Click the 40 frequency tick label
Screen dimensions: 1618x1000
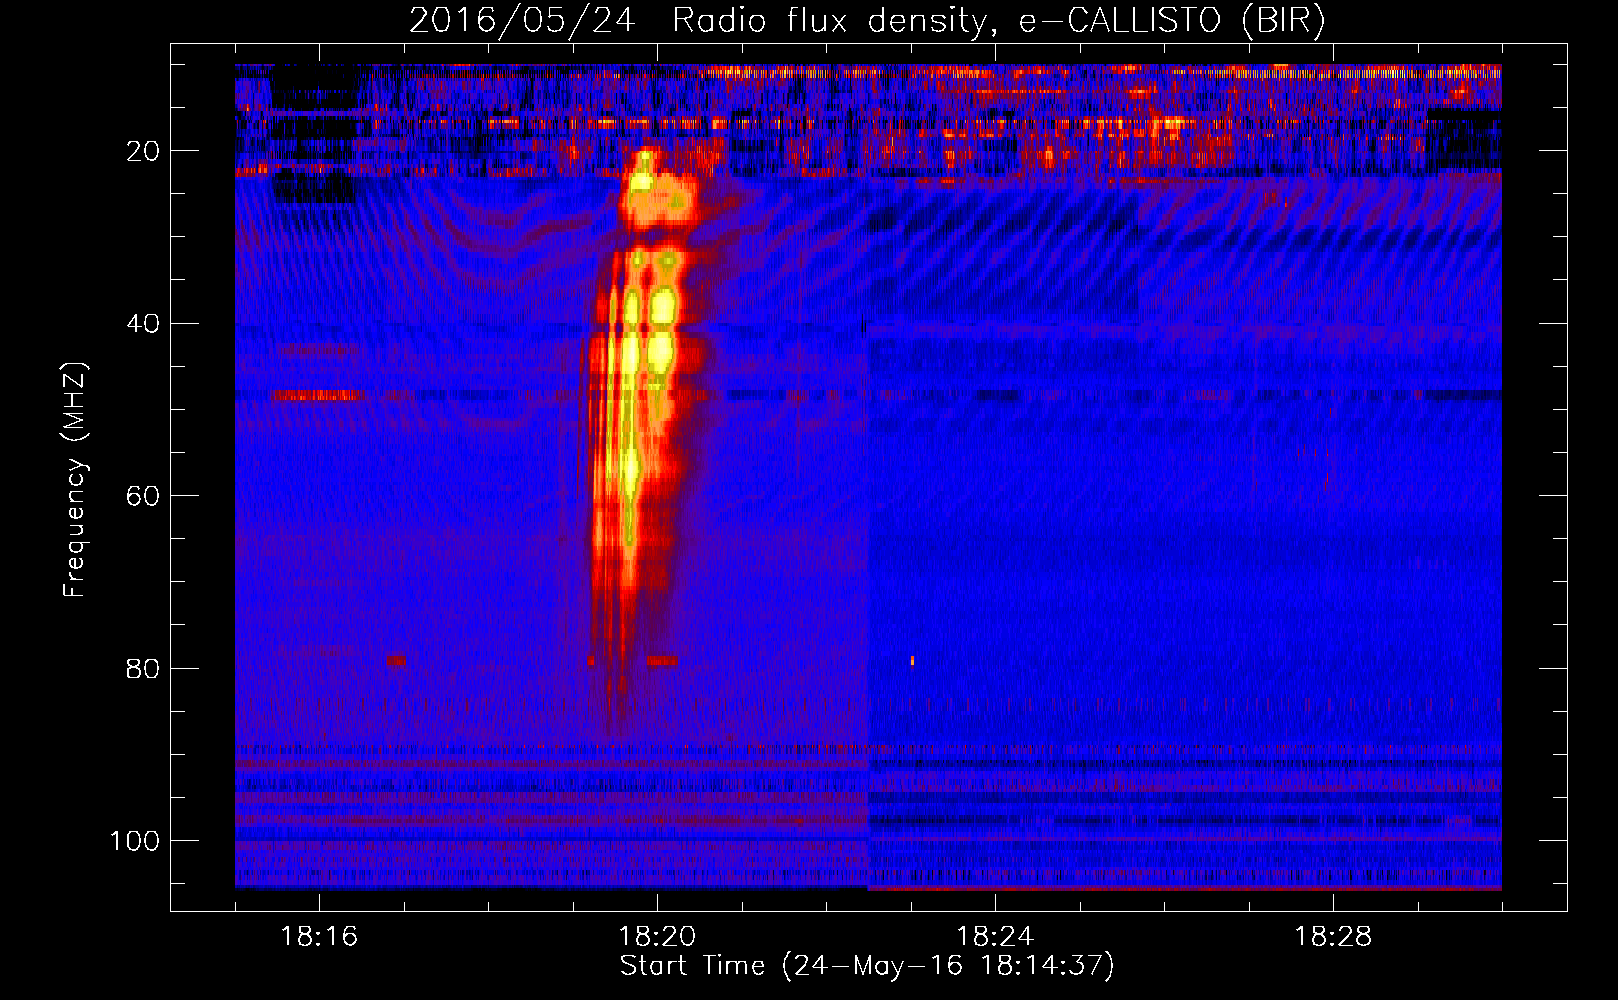143,323
